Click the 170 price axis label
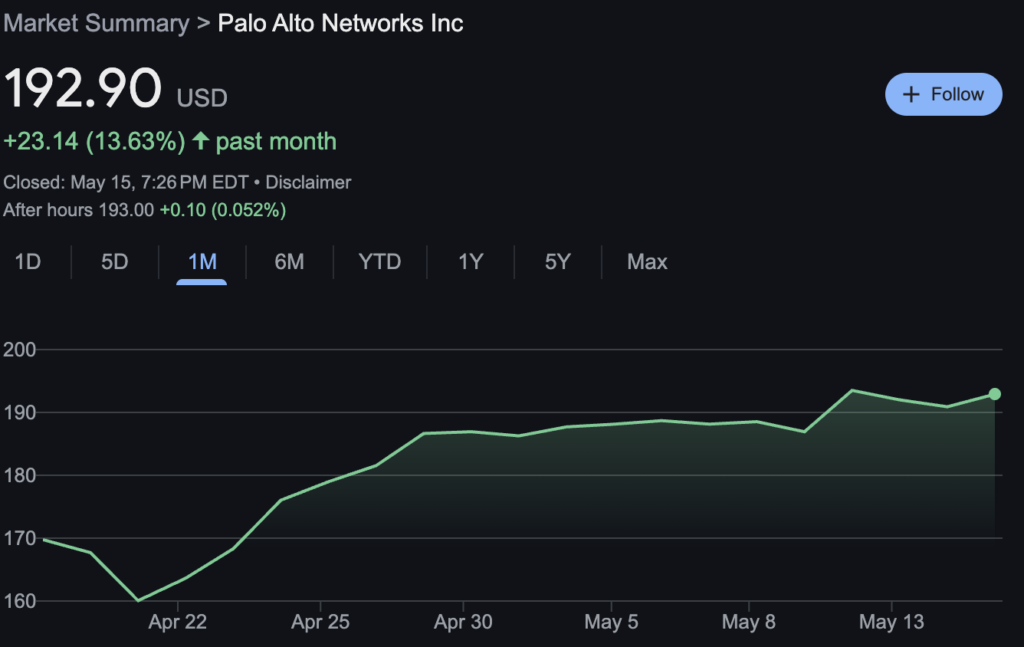 pos(20,538)
